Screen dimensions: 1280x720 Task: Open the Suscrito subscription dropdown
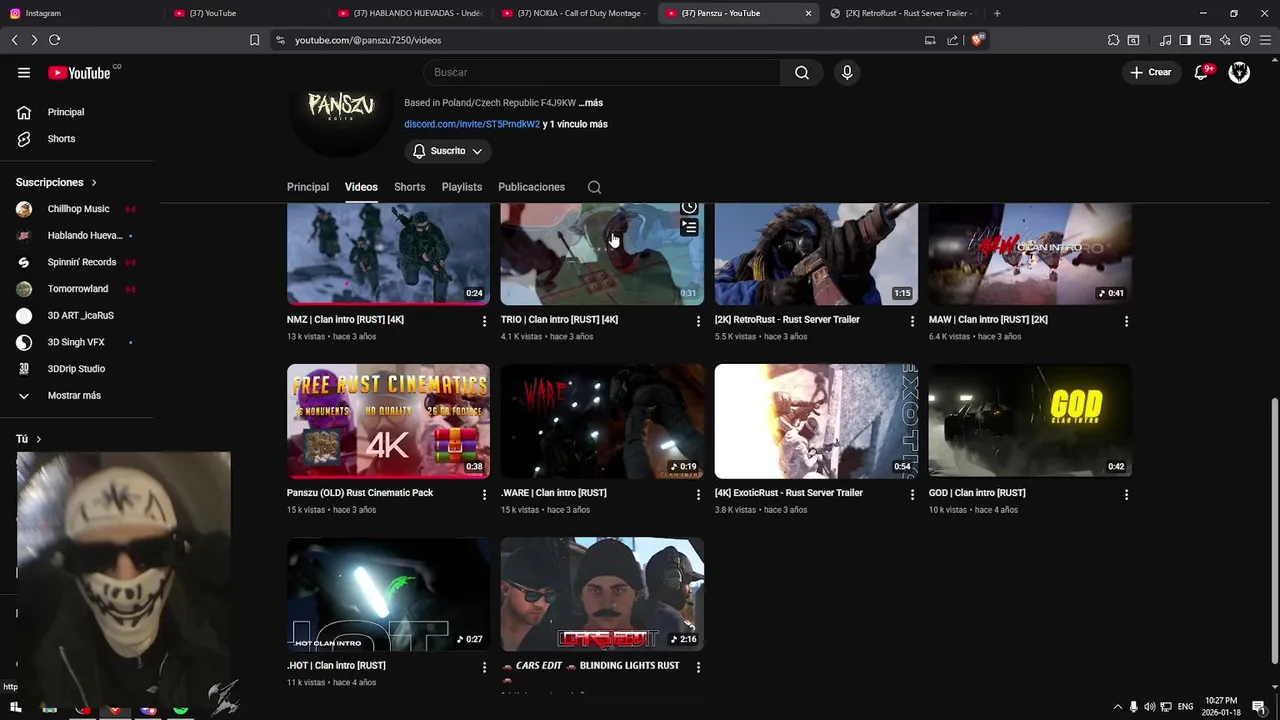point(448,151)
